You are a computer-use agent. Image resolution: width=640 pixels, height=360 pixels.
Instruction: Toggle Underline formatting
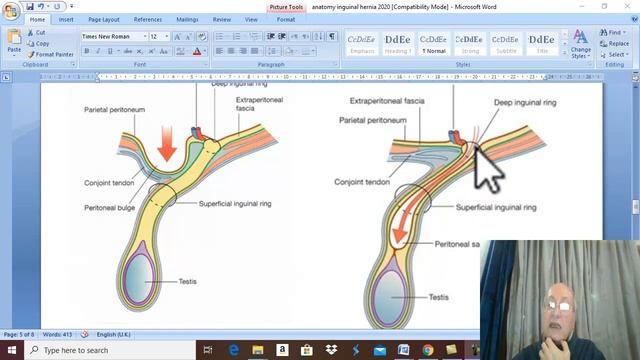pos(110,51)
